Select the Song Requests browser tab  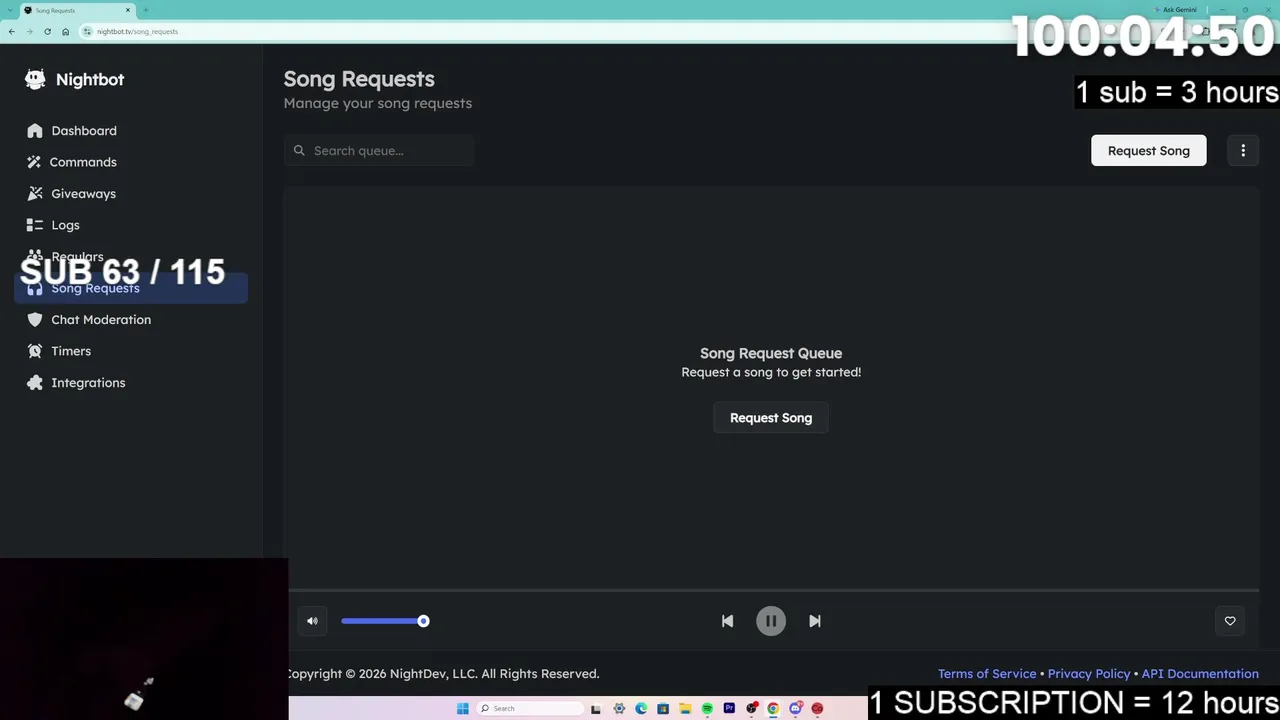tap(76, 10)
